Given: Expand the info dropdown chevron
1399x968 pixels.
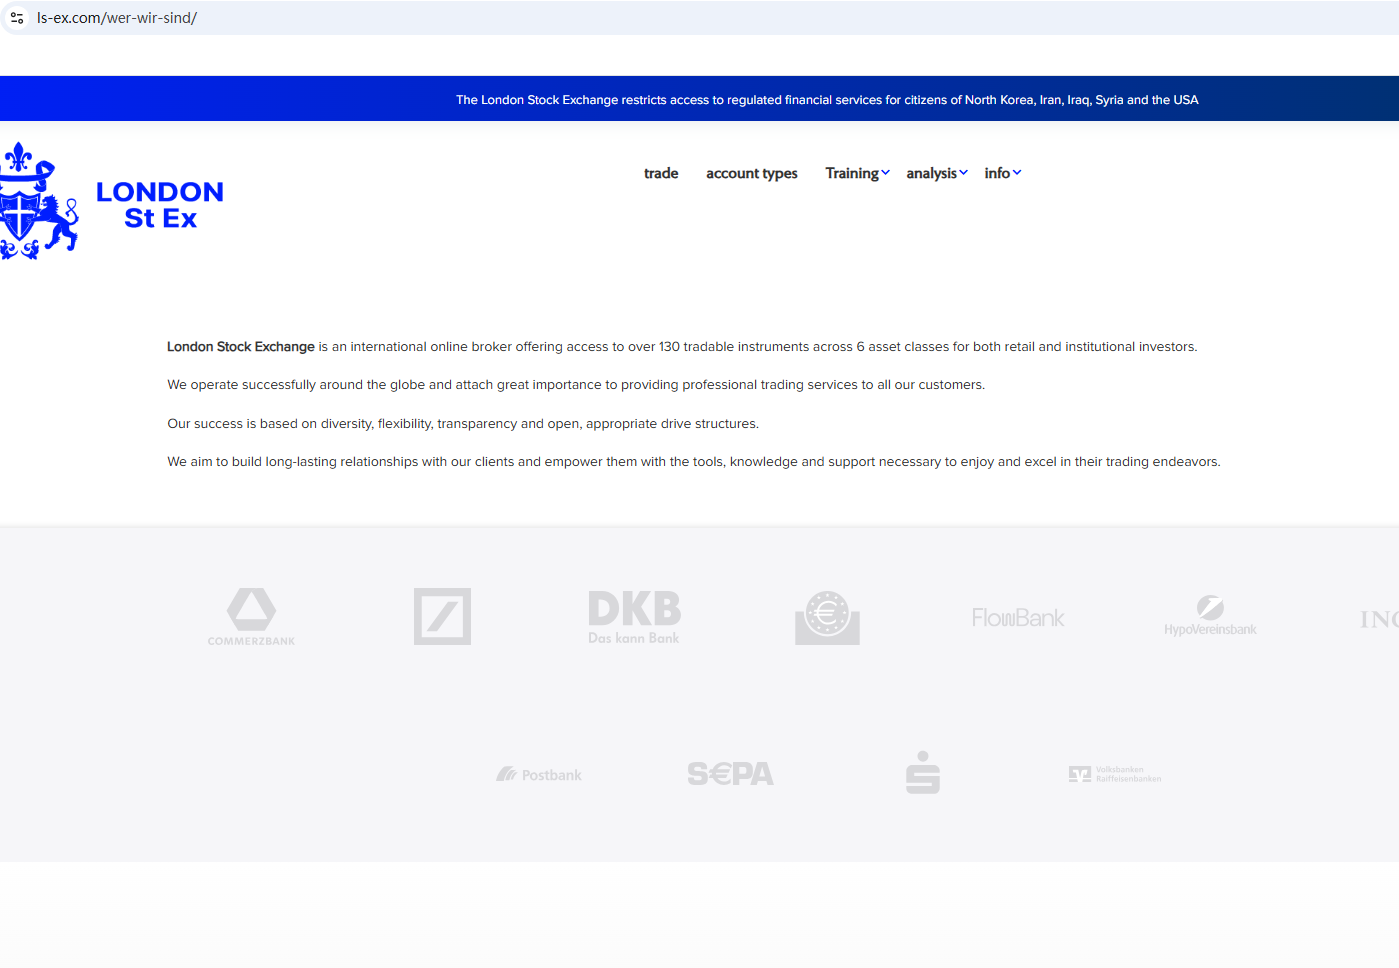Looking at the screenshot, I should pos(1017,173).
